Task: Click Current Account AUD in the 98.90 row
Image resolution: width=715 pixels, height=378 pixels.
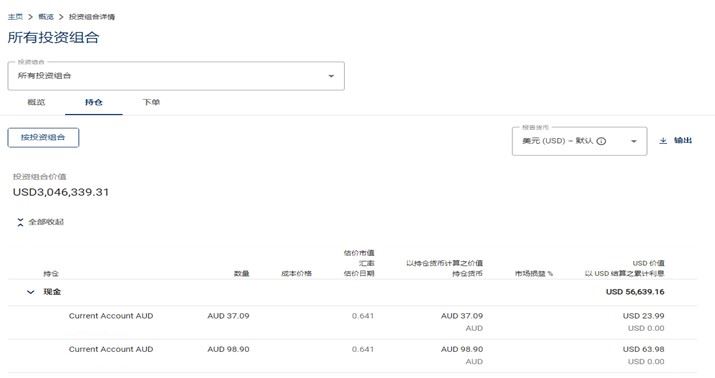Action: [x=111, y=349]
